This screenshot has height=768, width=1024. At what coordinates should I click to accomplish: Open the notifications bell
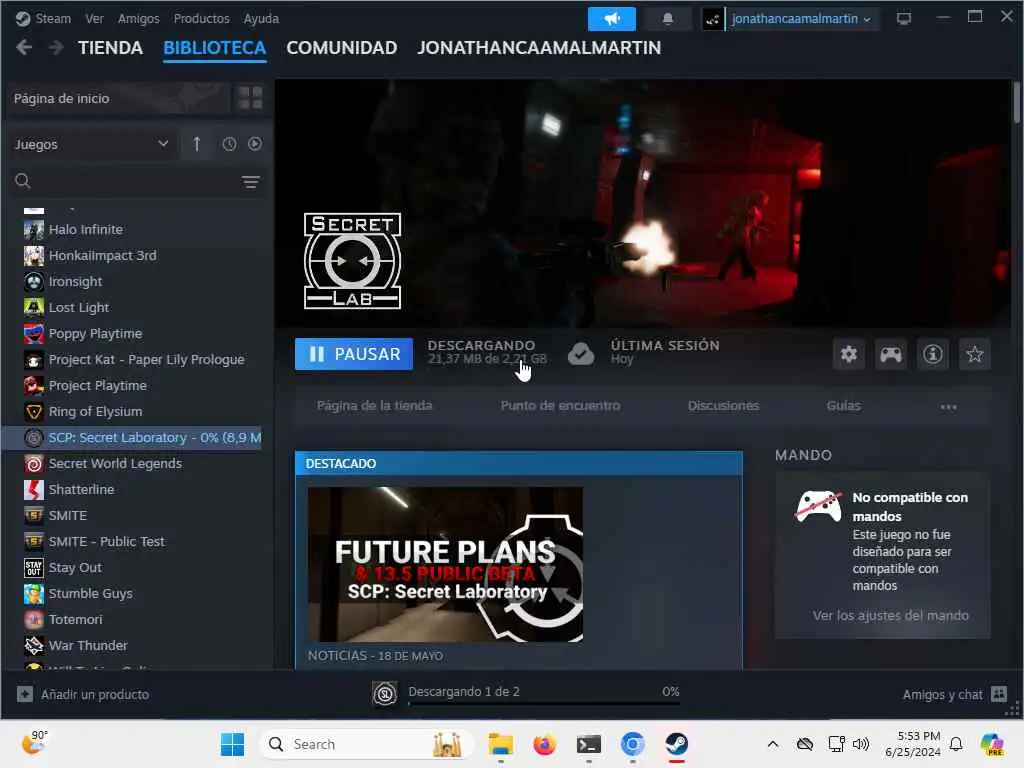(x=667, y=19)
